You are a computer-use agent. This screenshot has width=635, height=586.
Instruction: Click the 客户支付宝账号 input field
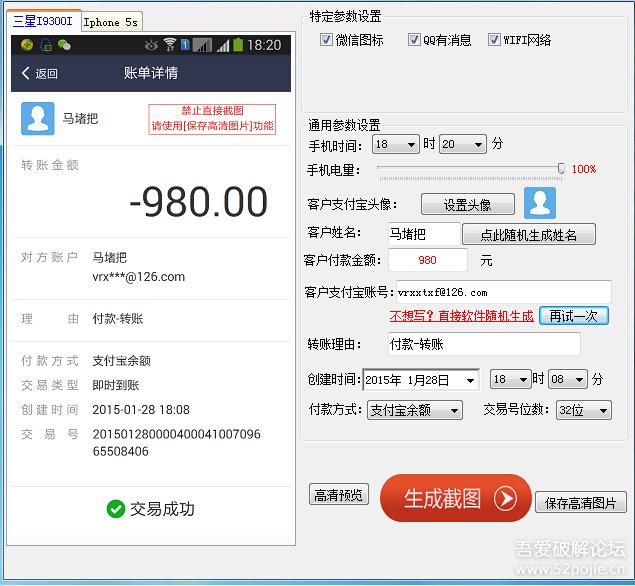click(503, 292)
